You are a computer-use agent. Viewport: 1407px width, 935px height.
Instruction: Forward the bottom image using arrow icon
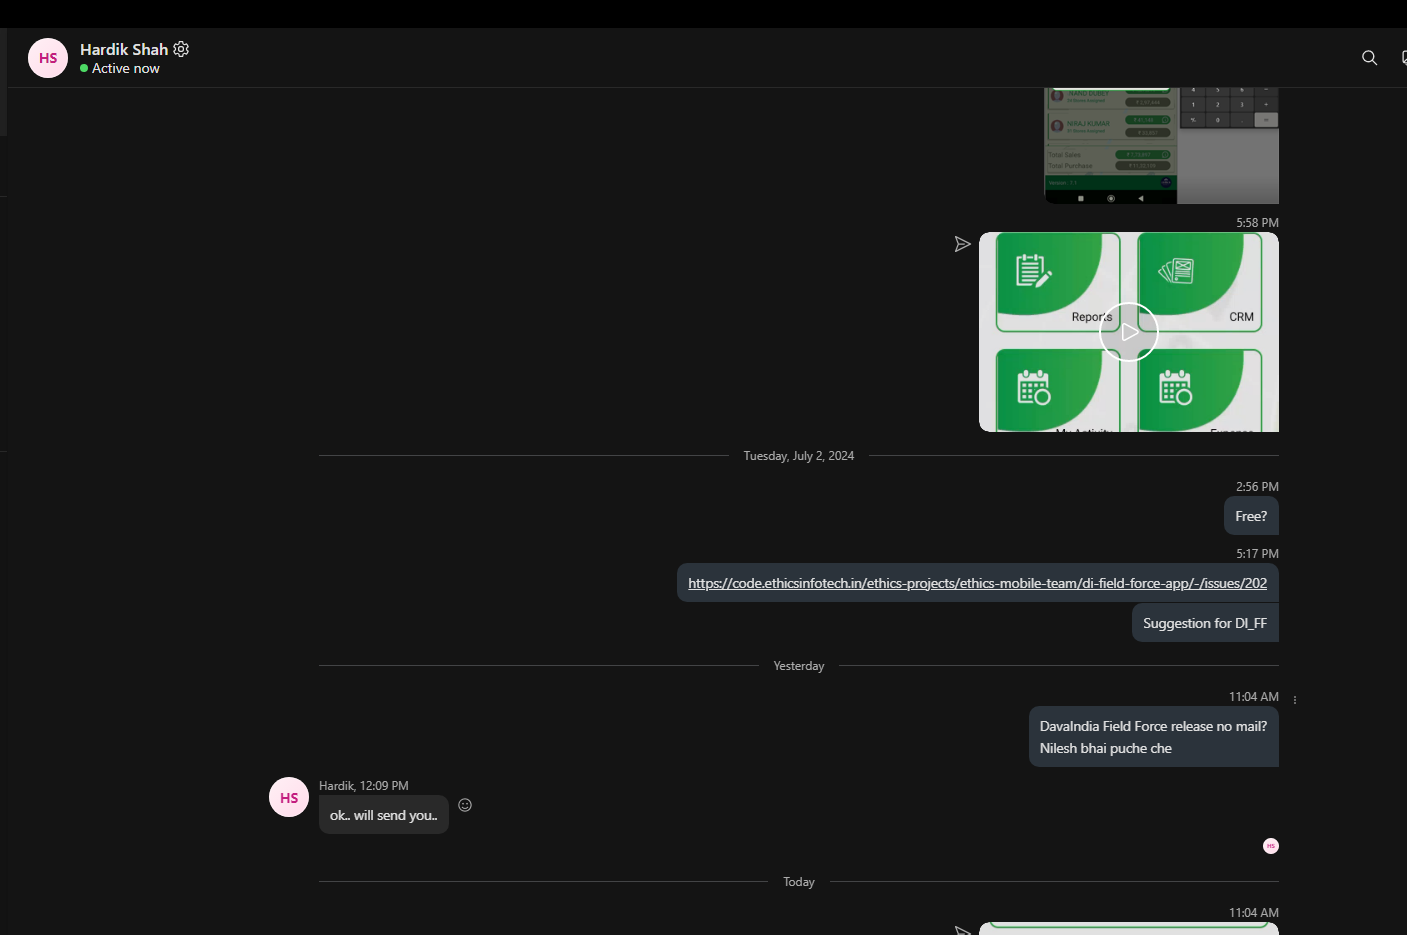tap(962, 930)
